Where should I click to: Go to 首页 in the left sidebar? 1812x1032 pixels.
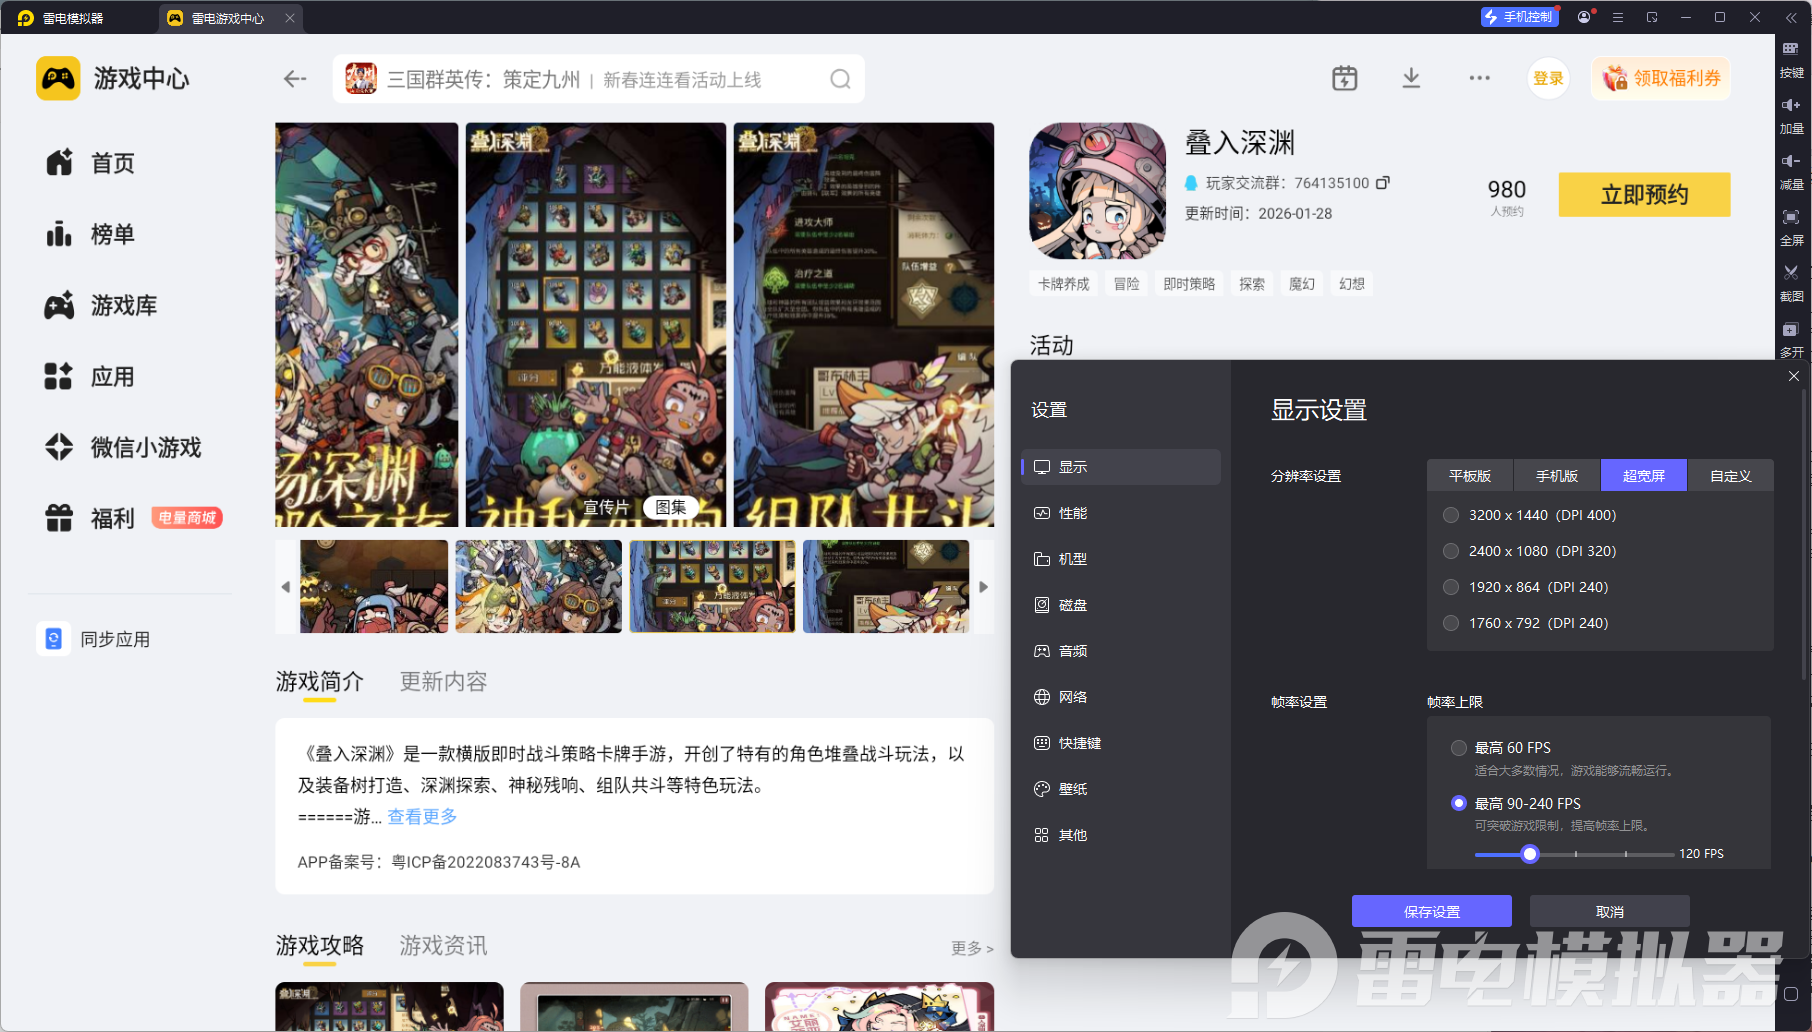click(x=90, y=163)
